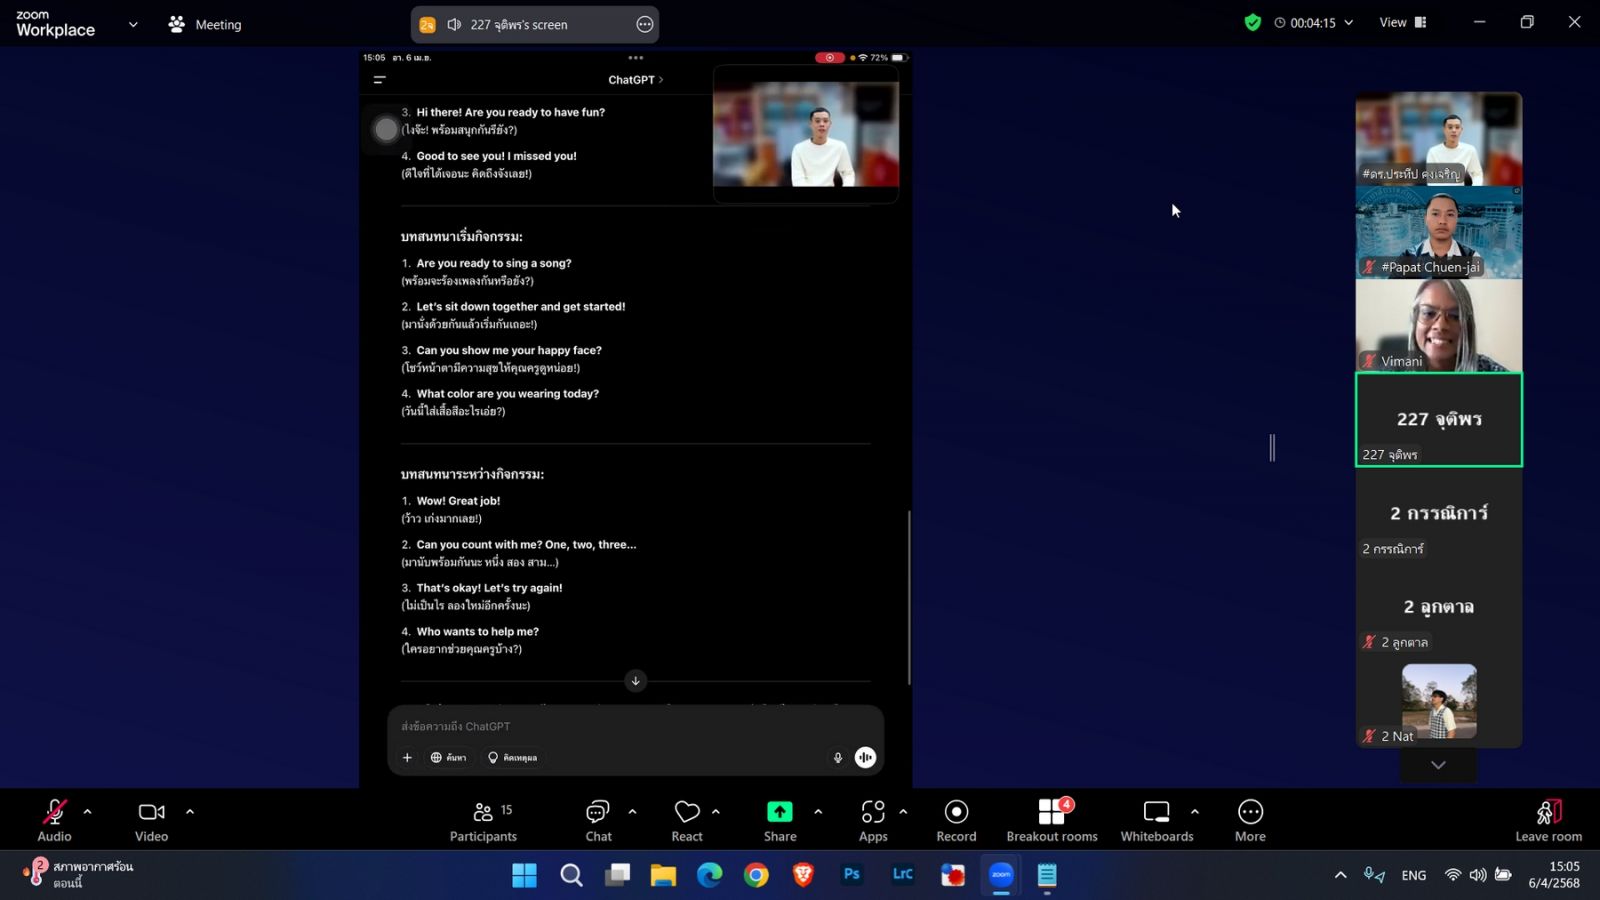Open the Meeting menu item
Viewport: 1600px width, 900px height.
point(206,24)
